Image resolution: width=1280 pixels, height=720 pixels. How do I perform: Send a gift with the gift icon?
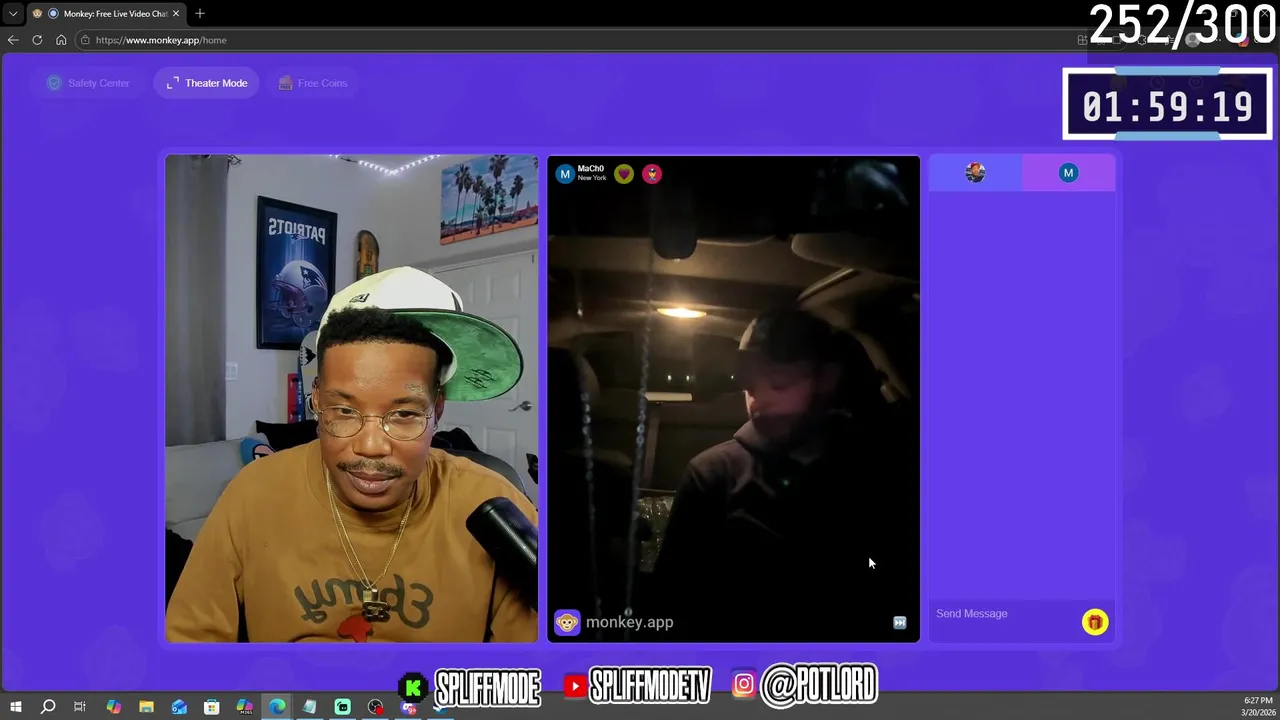pyautogui.click(x=1095, y=622)
